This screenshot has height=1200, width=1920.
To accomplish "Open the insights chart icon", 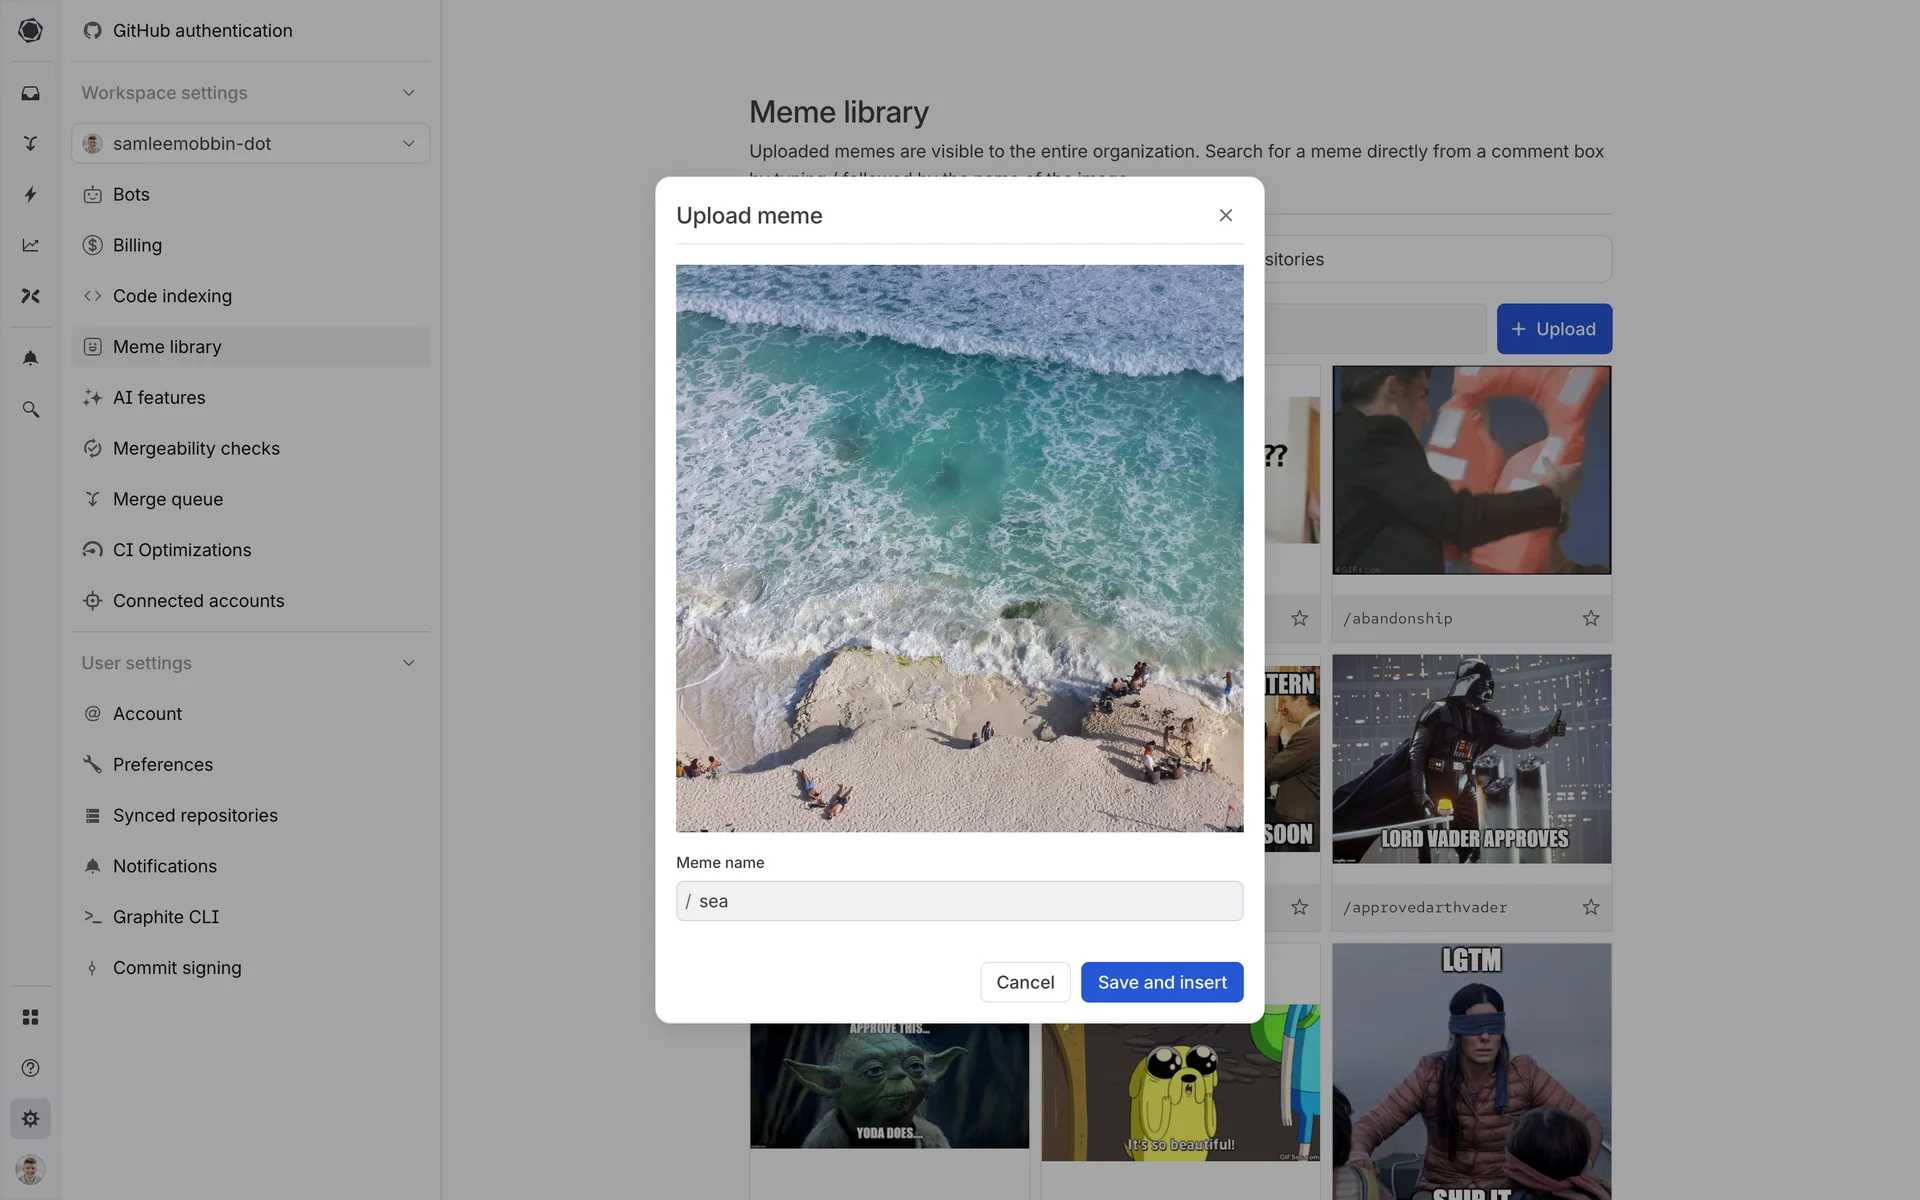I will [30, 245].
